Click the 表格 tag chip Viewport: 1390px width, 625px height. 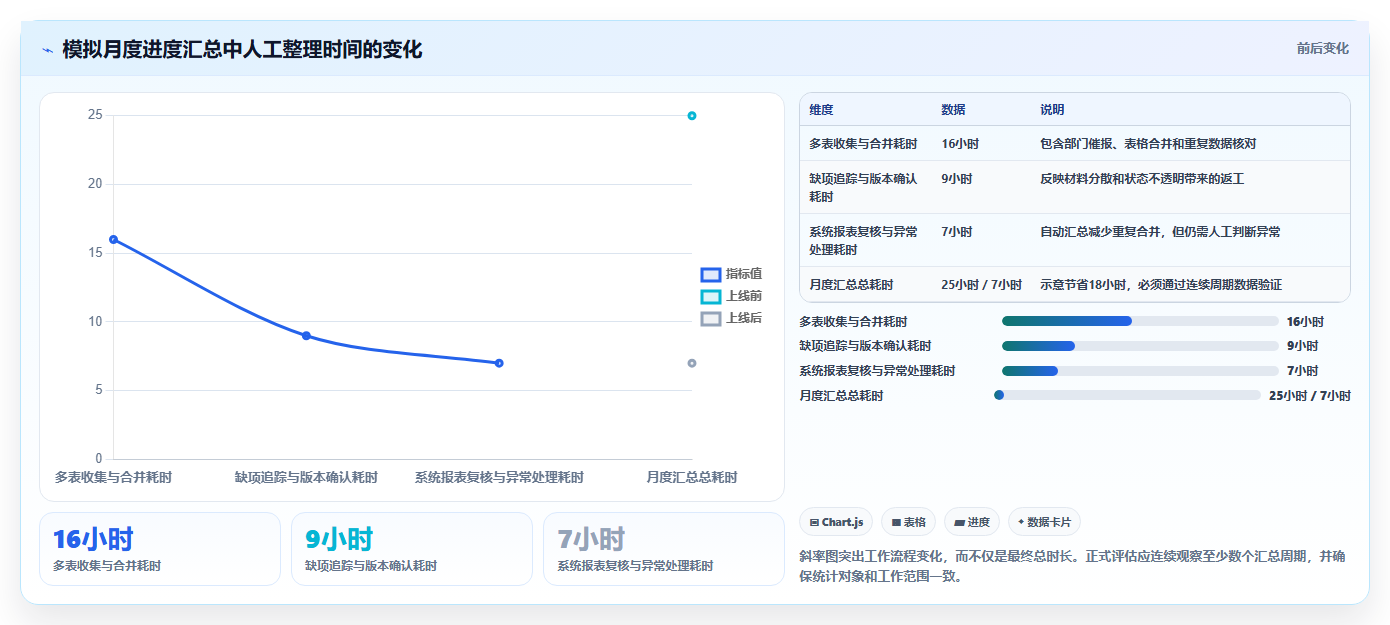click(x=908, y=522)
